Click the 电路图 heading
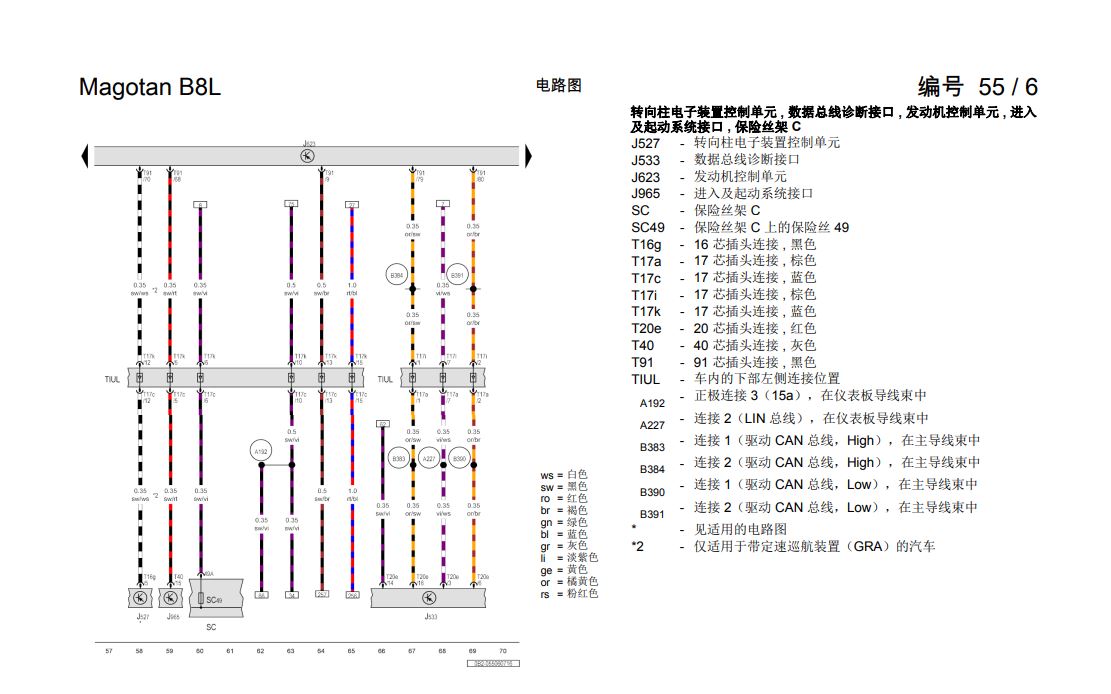Image resolution: width=1111 pixels, height=694 pixels. pyautogui.click(x=559, y=86)
